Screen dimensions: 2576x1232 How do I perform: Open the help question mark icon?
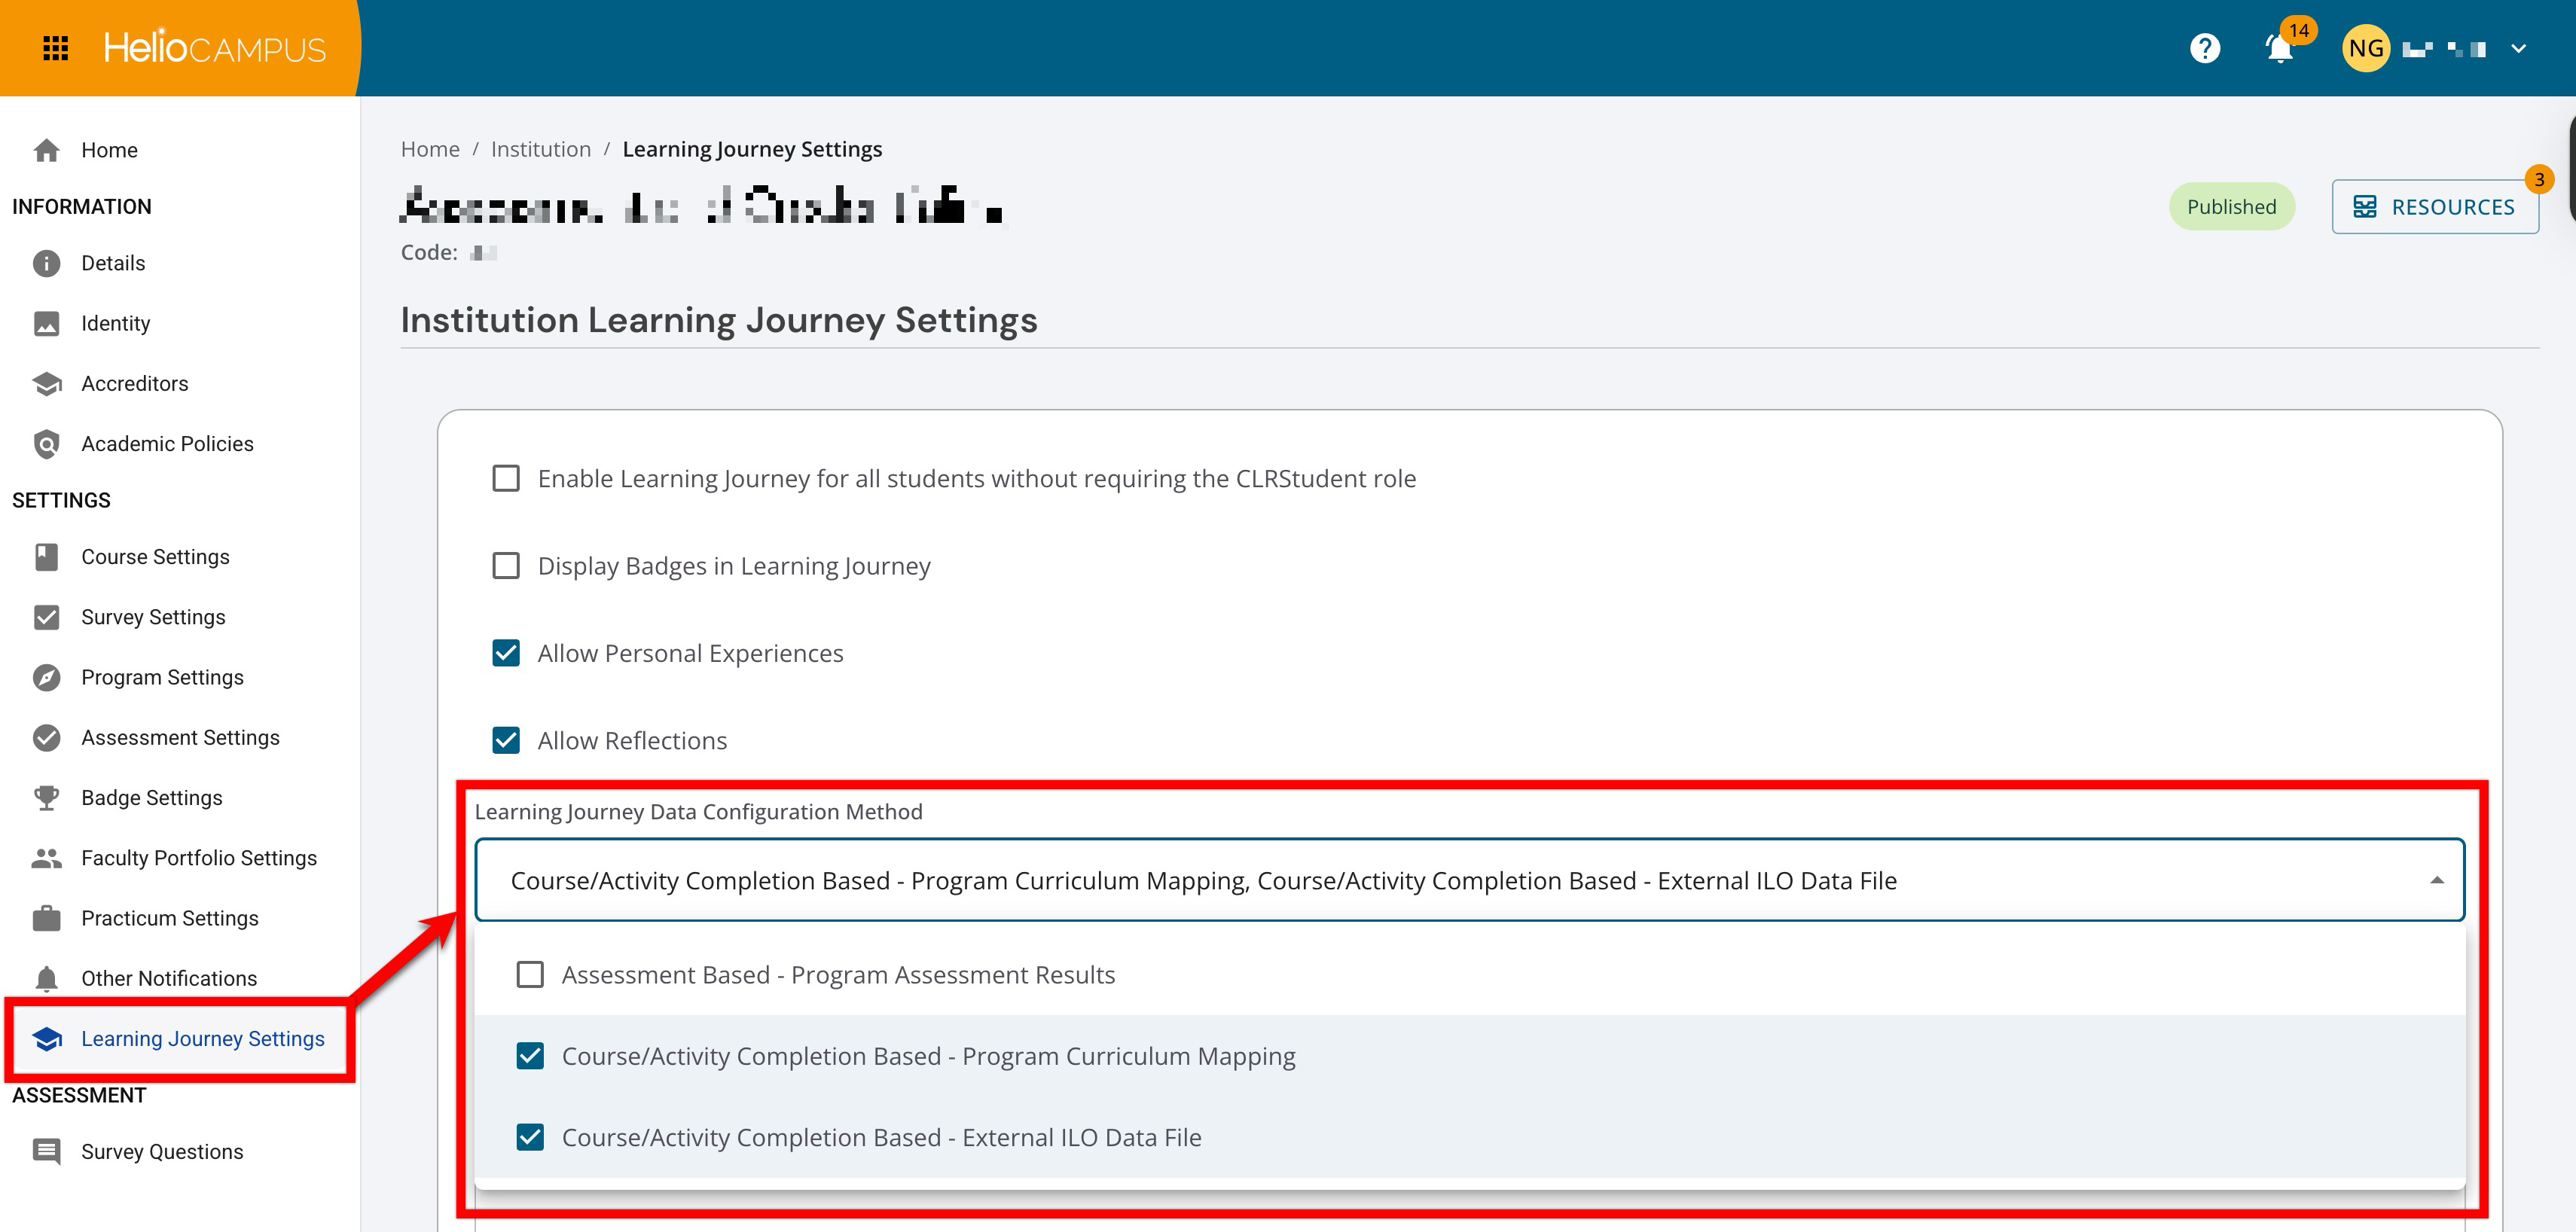click(x=2205, y=48)
